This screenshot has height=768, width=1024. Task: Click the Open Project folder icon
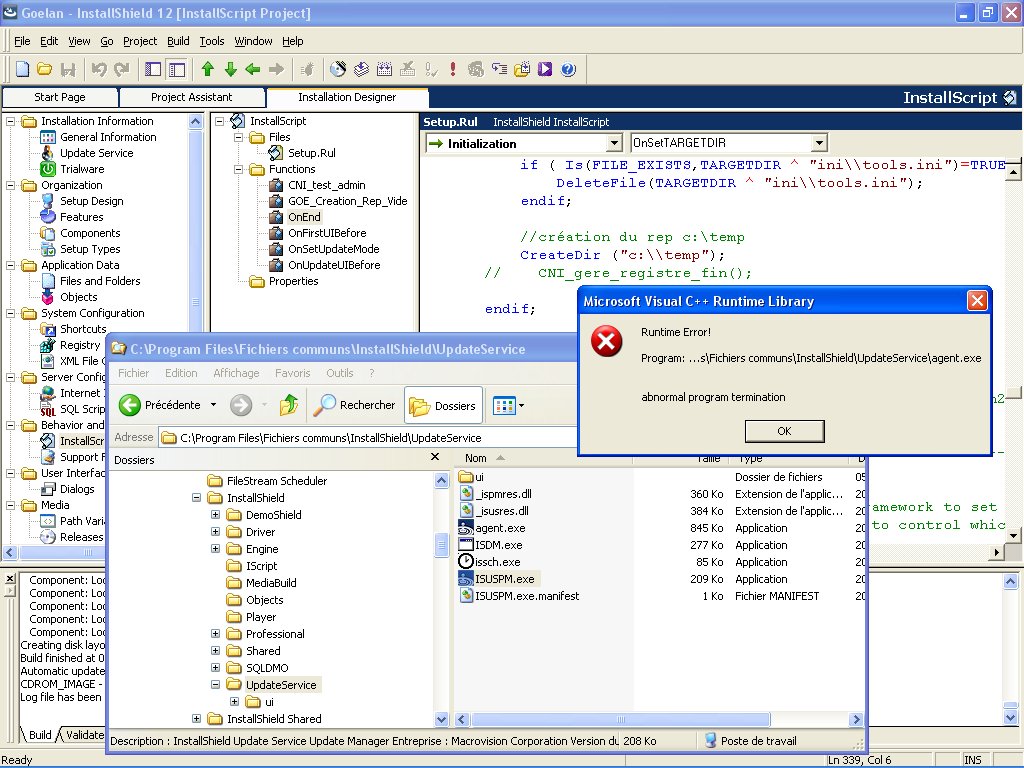[x=45, y=69]
